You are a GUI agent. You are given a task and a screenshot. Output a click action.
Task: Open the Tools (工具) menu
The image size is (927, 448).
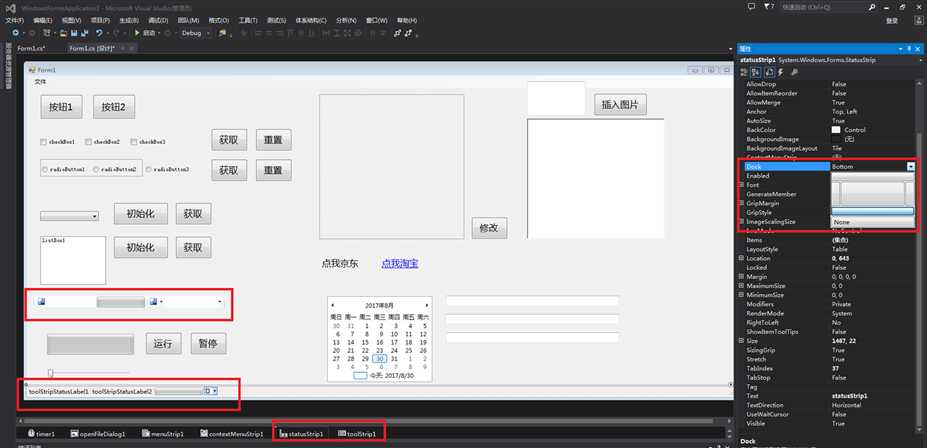click(248, 20)
